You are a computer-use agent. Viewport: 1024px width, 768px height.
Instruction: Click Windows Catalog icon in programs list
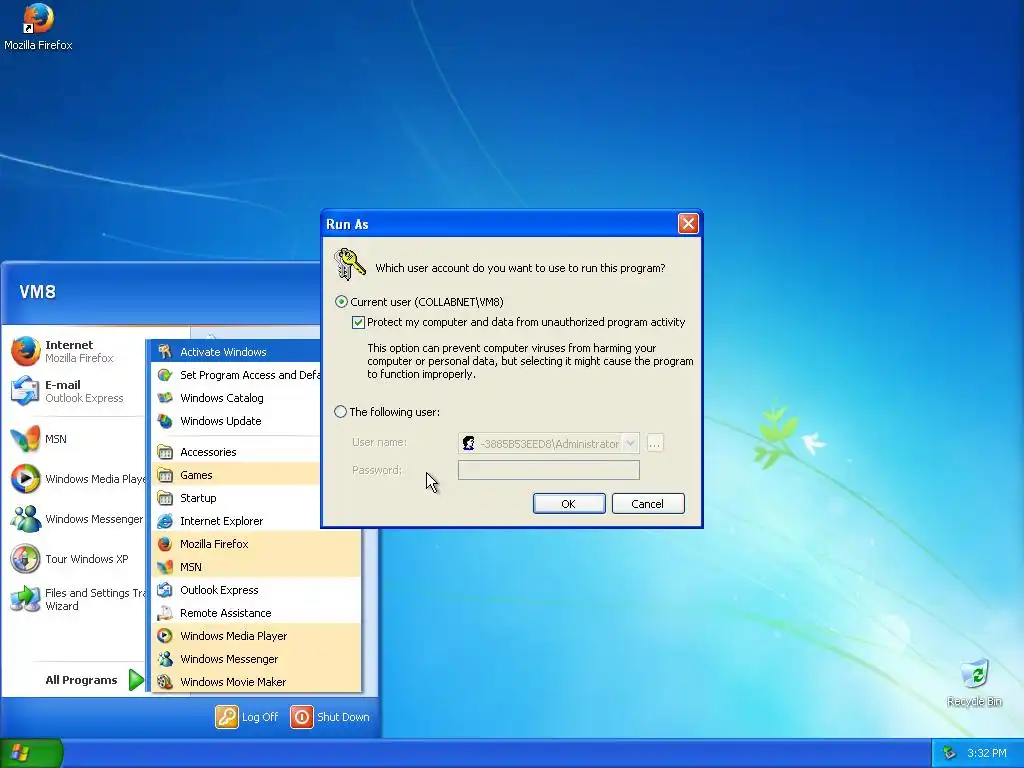(165, 398)
